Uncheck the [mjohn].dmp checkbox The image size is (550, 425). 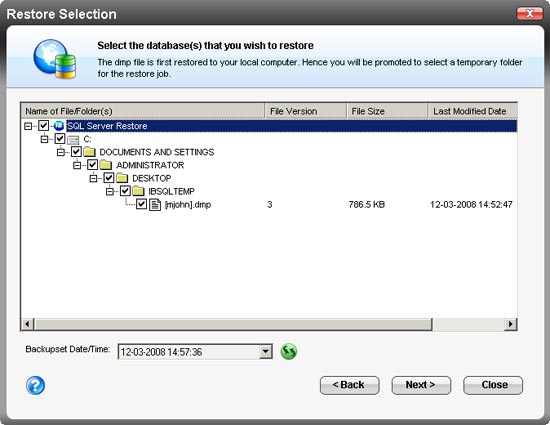(x=141, y=204)
